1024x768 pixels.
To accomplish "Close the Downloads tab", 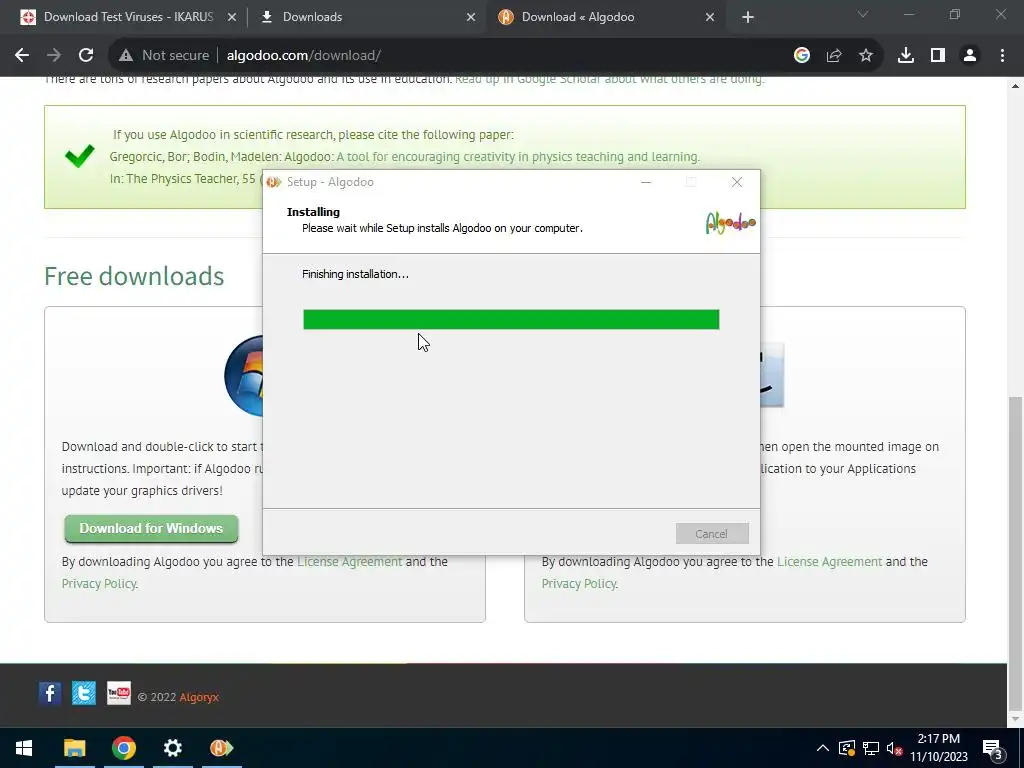I will 471,18.
